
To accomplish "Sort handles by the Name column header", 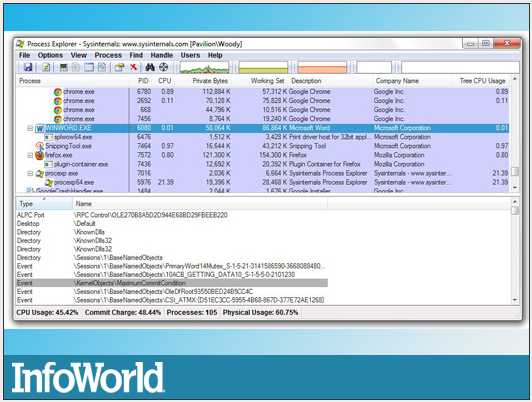I will pos(200,204).
